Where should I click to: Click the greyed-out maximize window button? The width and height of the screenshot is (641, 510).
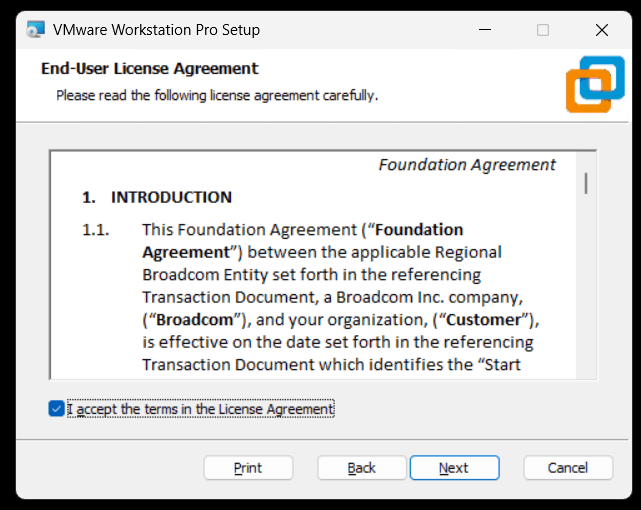pos(543,30)
